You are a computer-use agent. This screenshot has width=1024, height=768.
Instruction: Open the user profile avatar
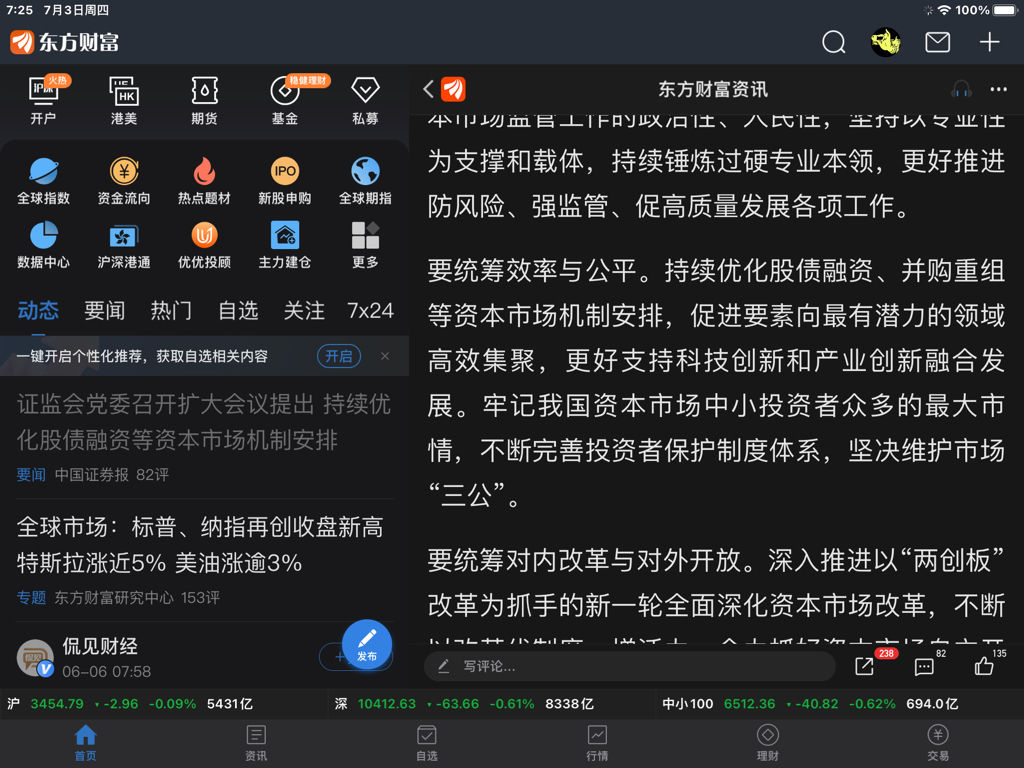(886, 42)
